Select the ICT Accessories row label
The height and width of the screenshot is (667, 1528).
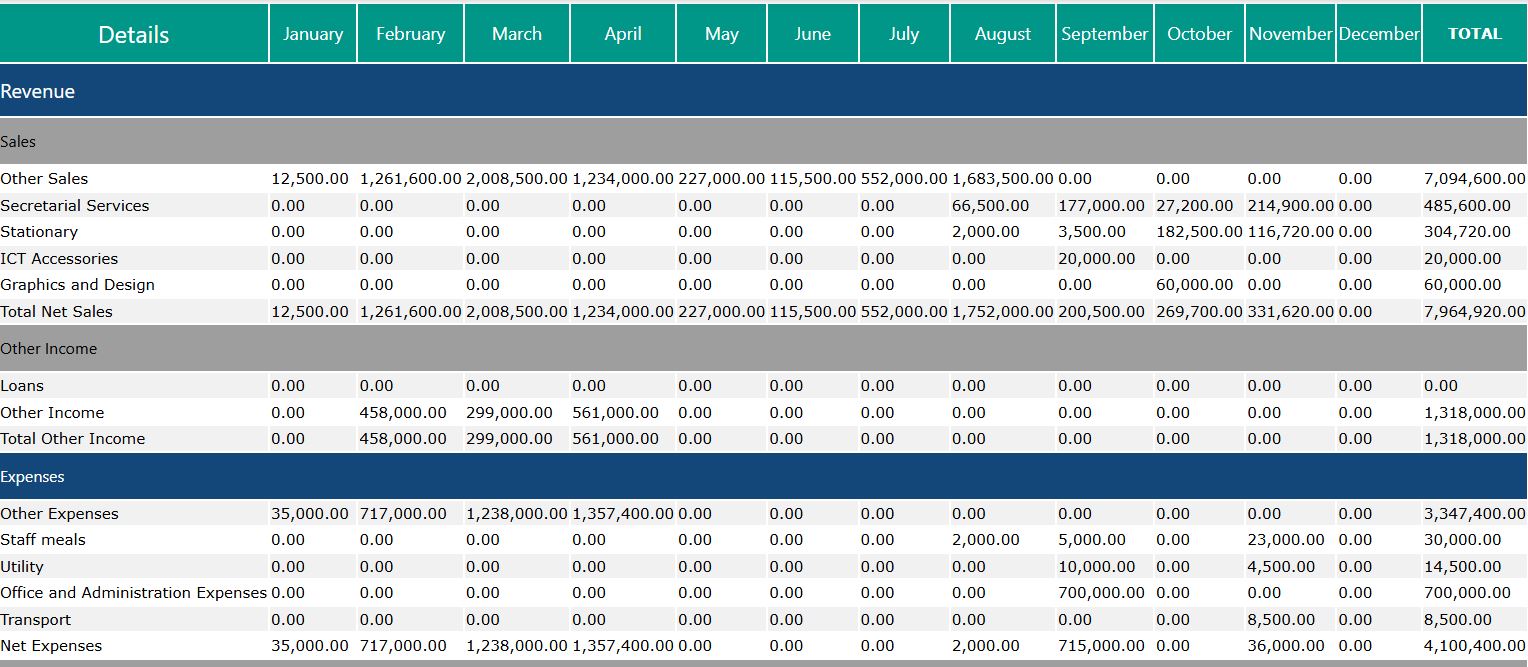60,258
